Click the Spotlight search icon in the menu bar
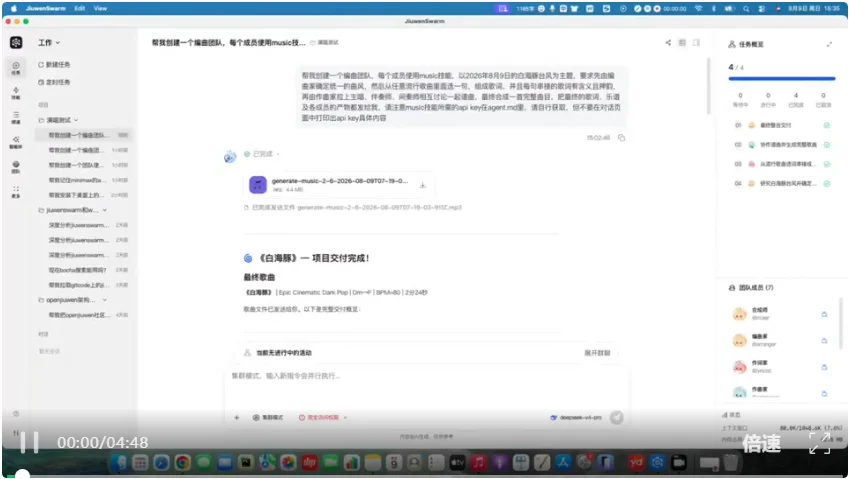849x479 pixels. [746, 9]
